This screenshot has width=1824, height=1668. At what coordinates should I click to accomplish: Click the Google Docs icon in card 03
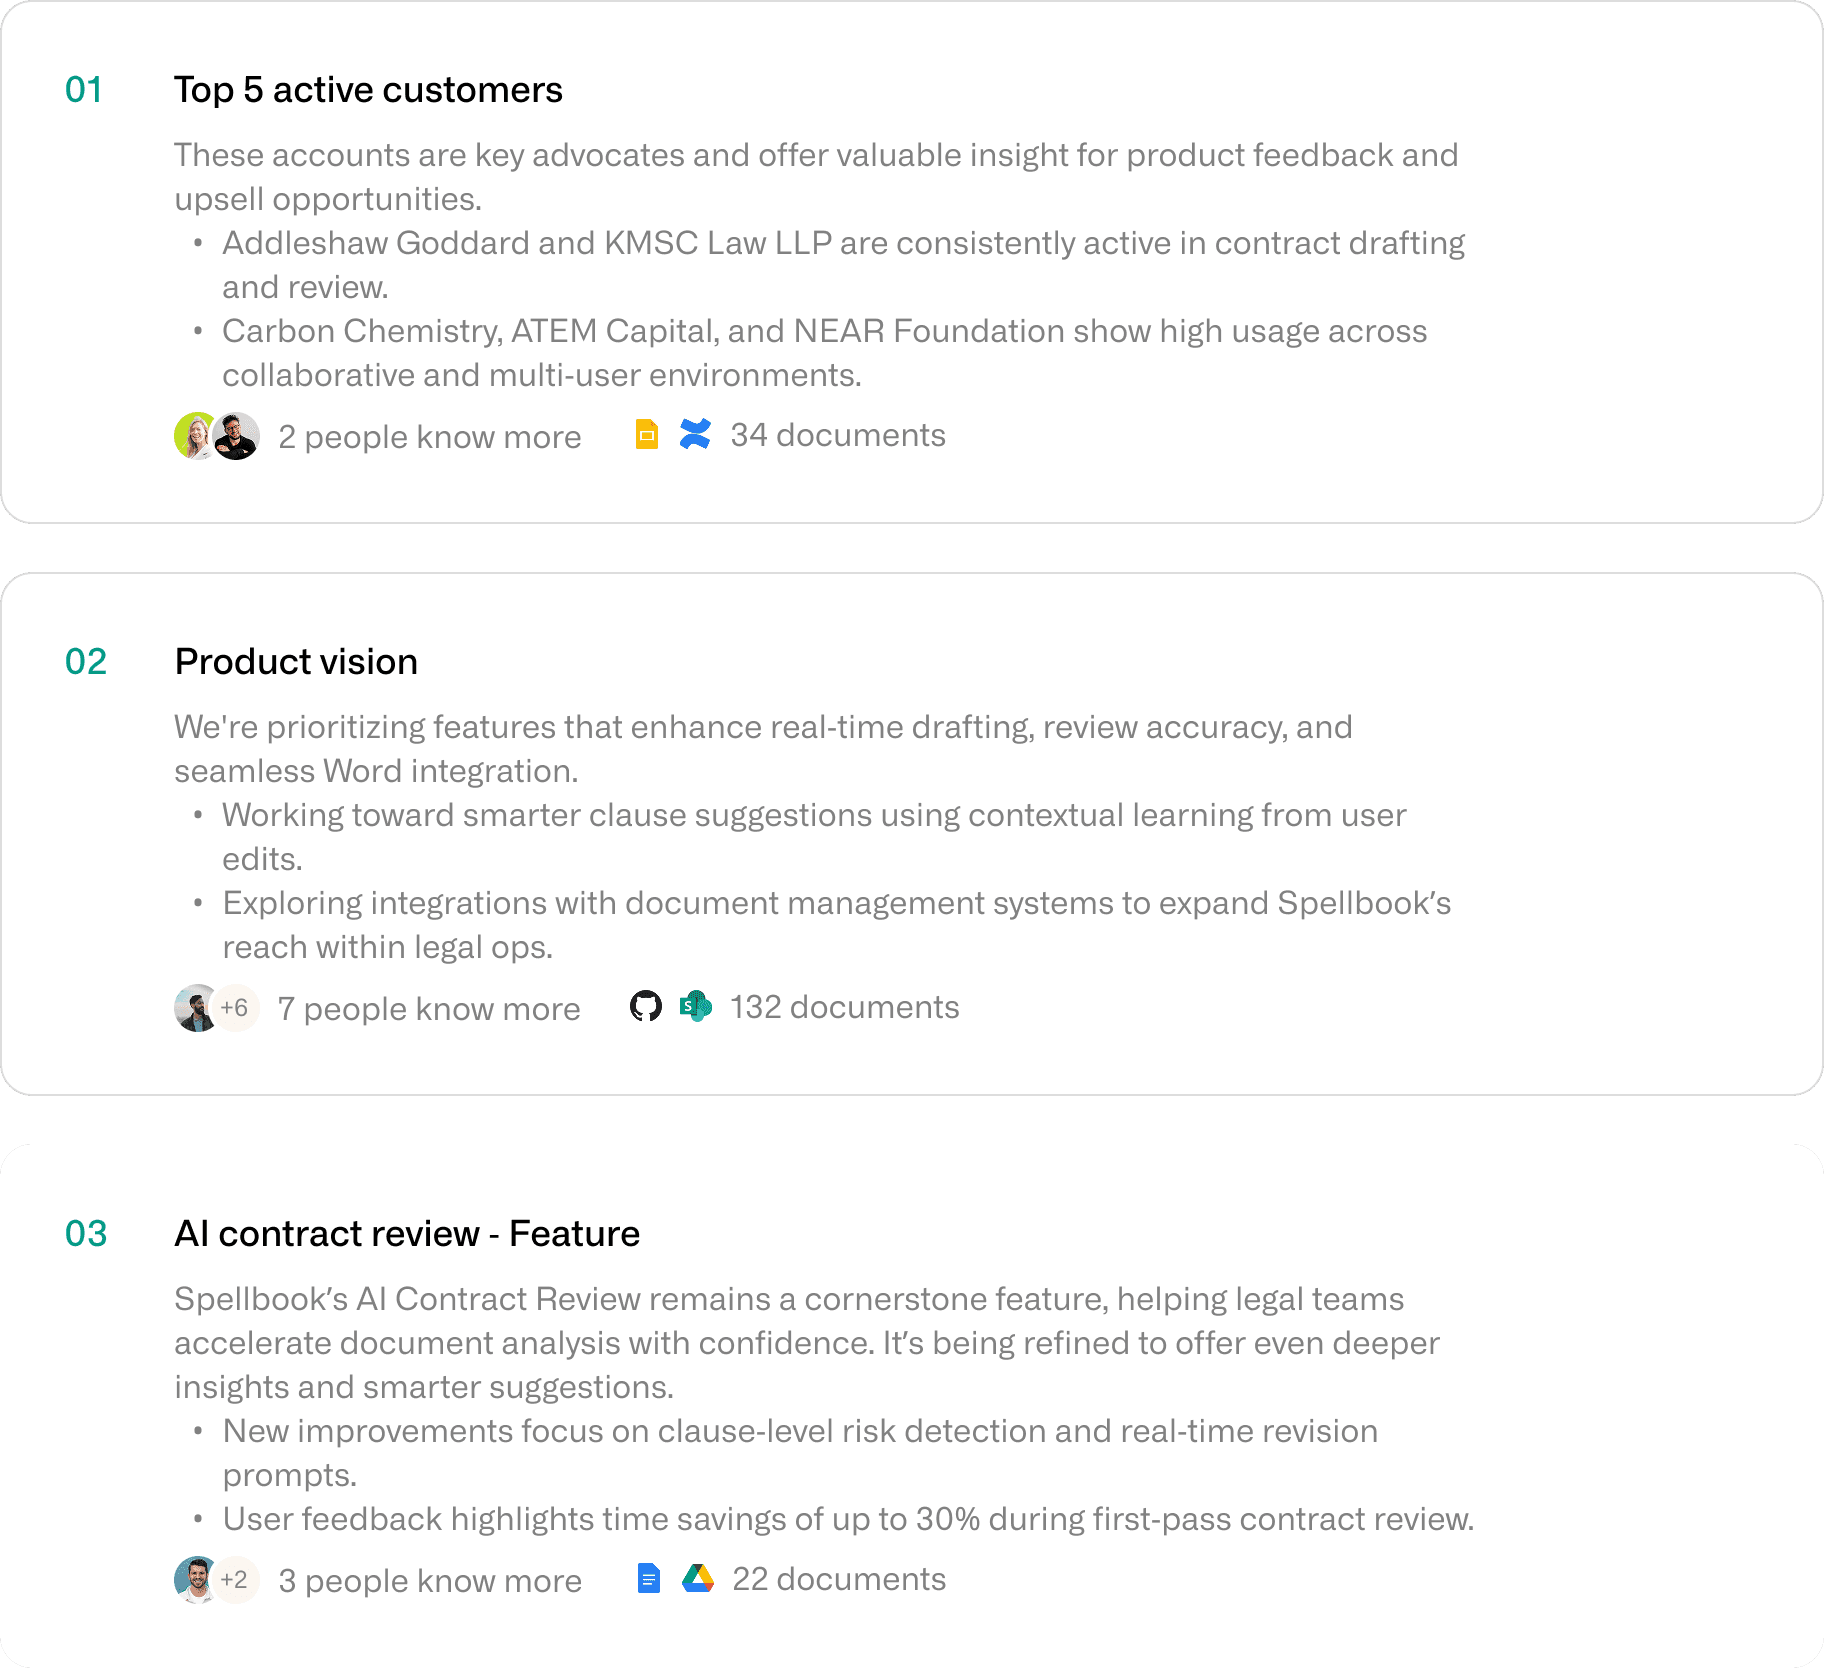pos(648,1579)
